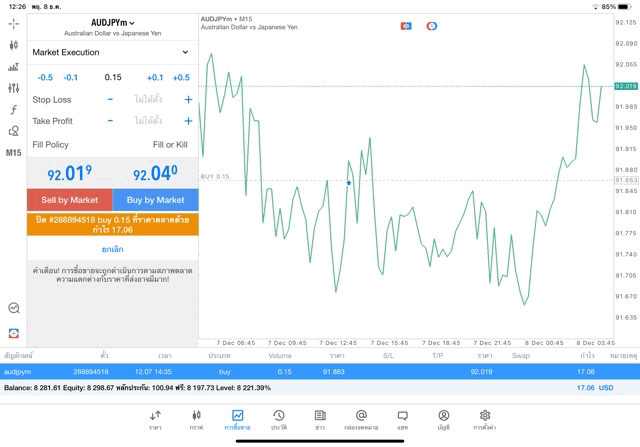Tap the Take Profit value field
Screen dimensions: 640x447
(x=148, y=121)
